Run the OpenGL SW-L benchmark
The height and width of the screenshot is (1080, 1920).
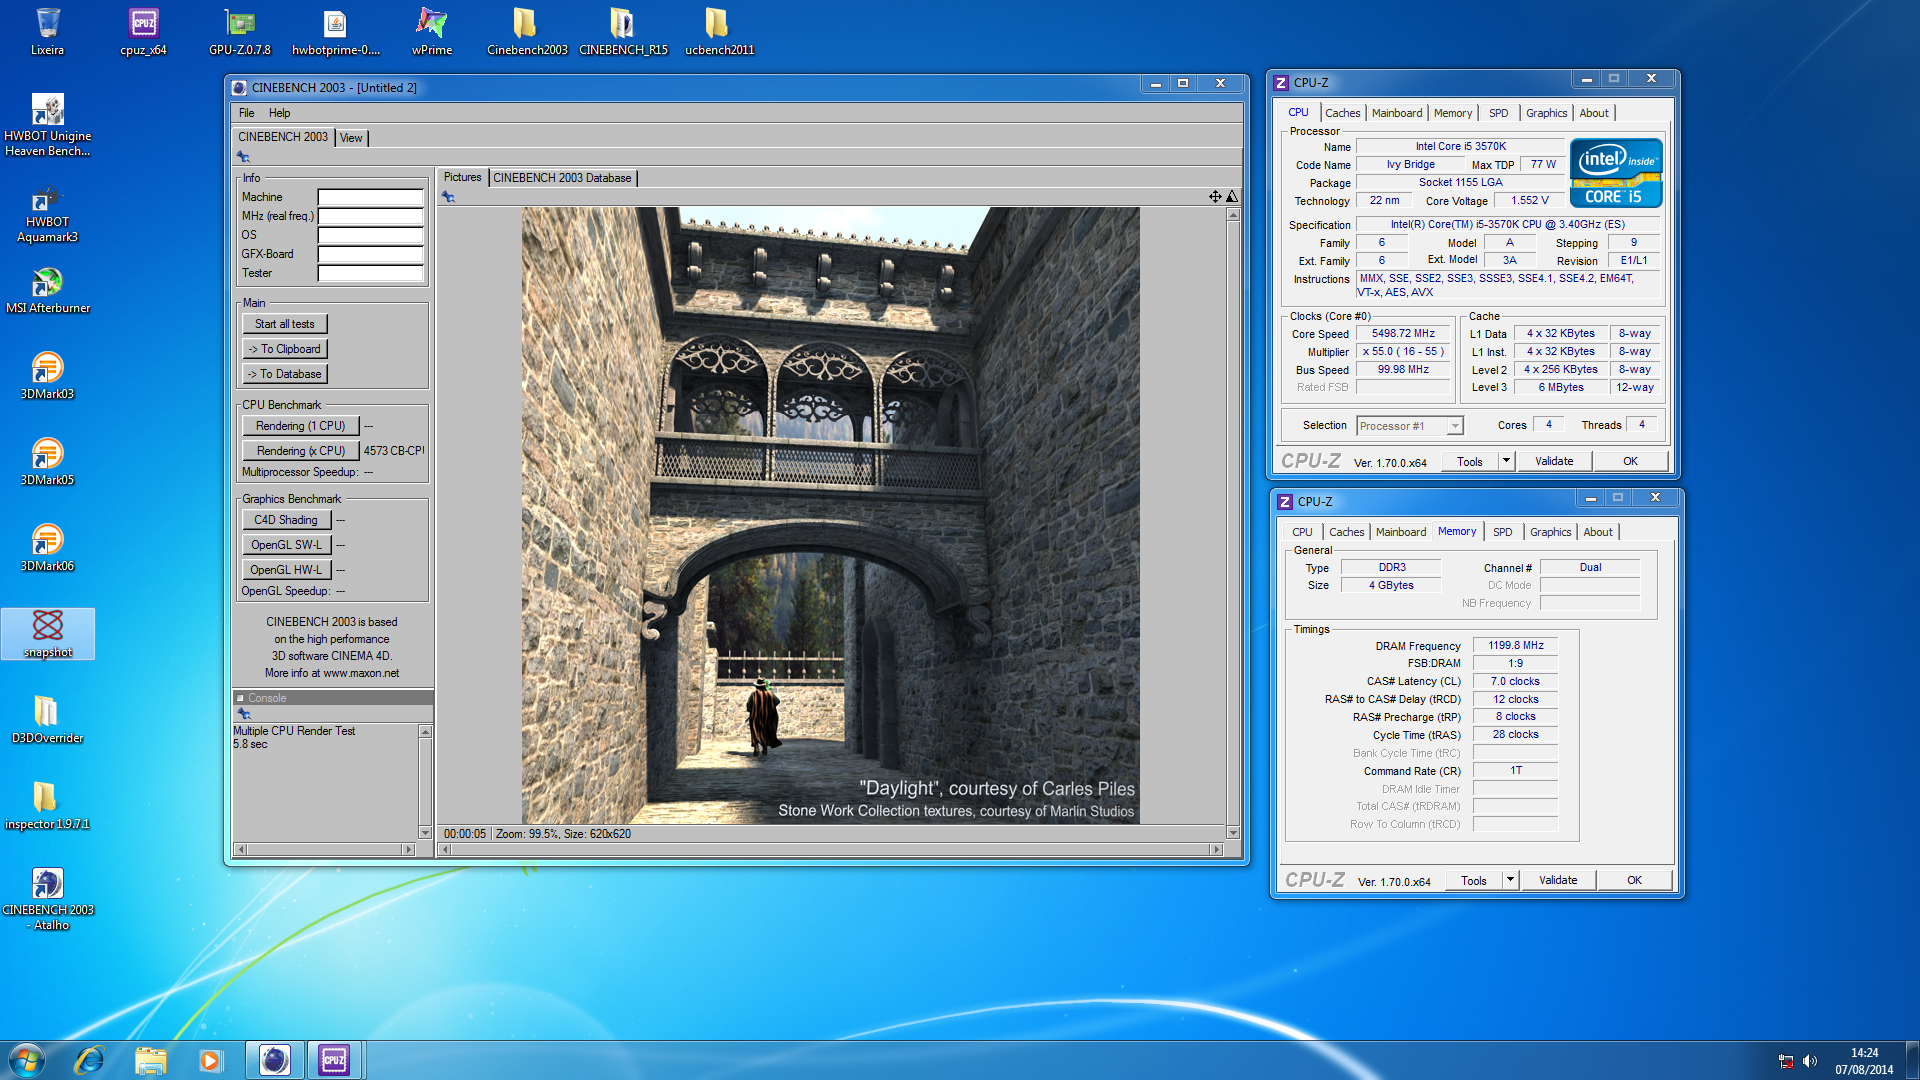click(x=285, y=545)
